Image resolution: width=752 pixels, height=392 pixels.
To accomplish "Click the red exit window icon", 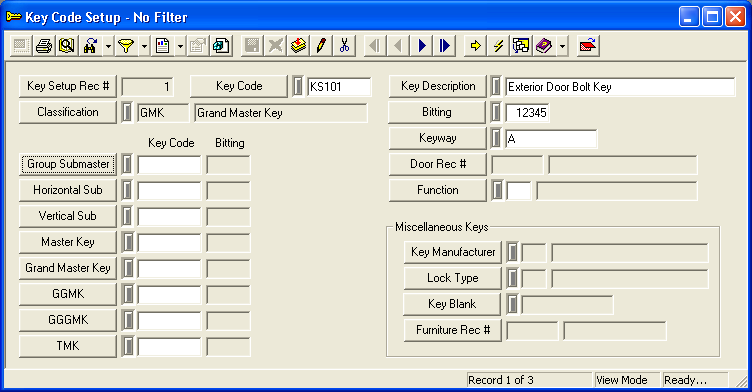I will [588, 46].
